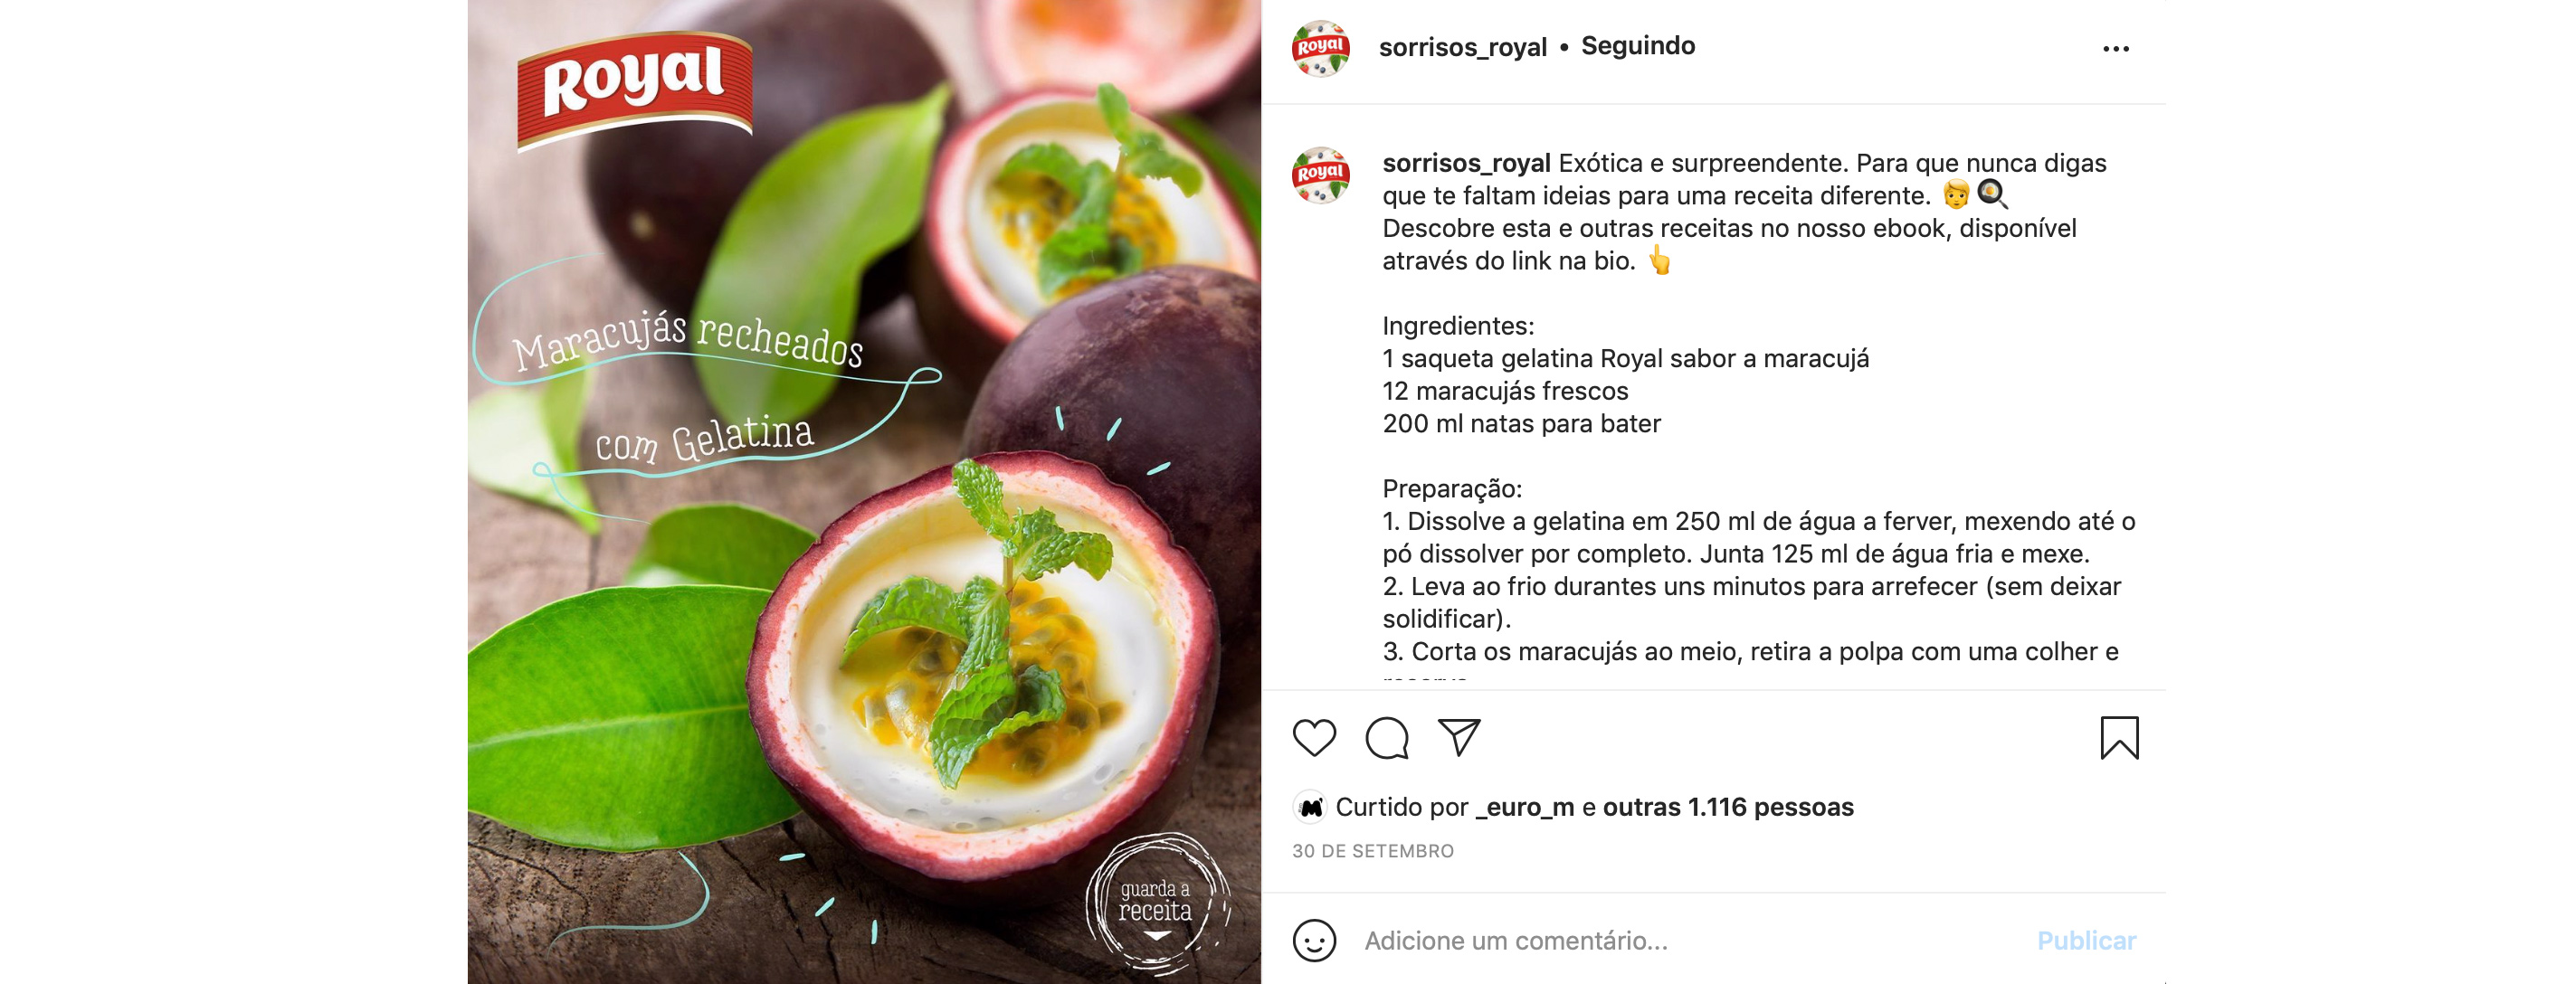The height and width of the screenshot is (984, 2576).
Task: Save the post with the bookmark icon
Action: pyautogui.click(x=2119, y=738)
